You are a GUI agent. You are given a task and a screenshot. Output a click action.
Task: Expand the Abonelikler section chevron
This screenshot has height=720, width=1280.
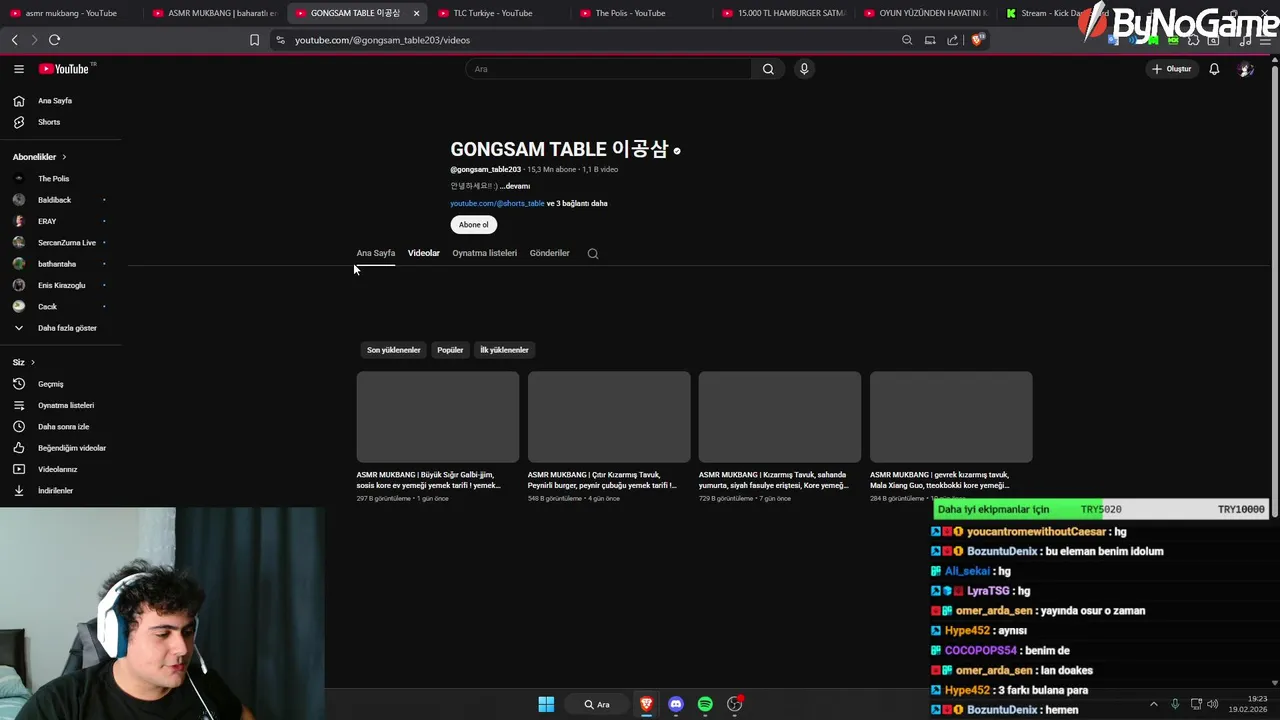[64, 157]
